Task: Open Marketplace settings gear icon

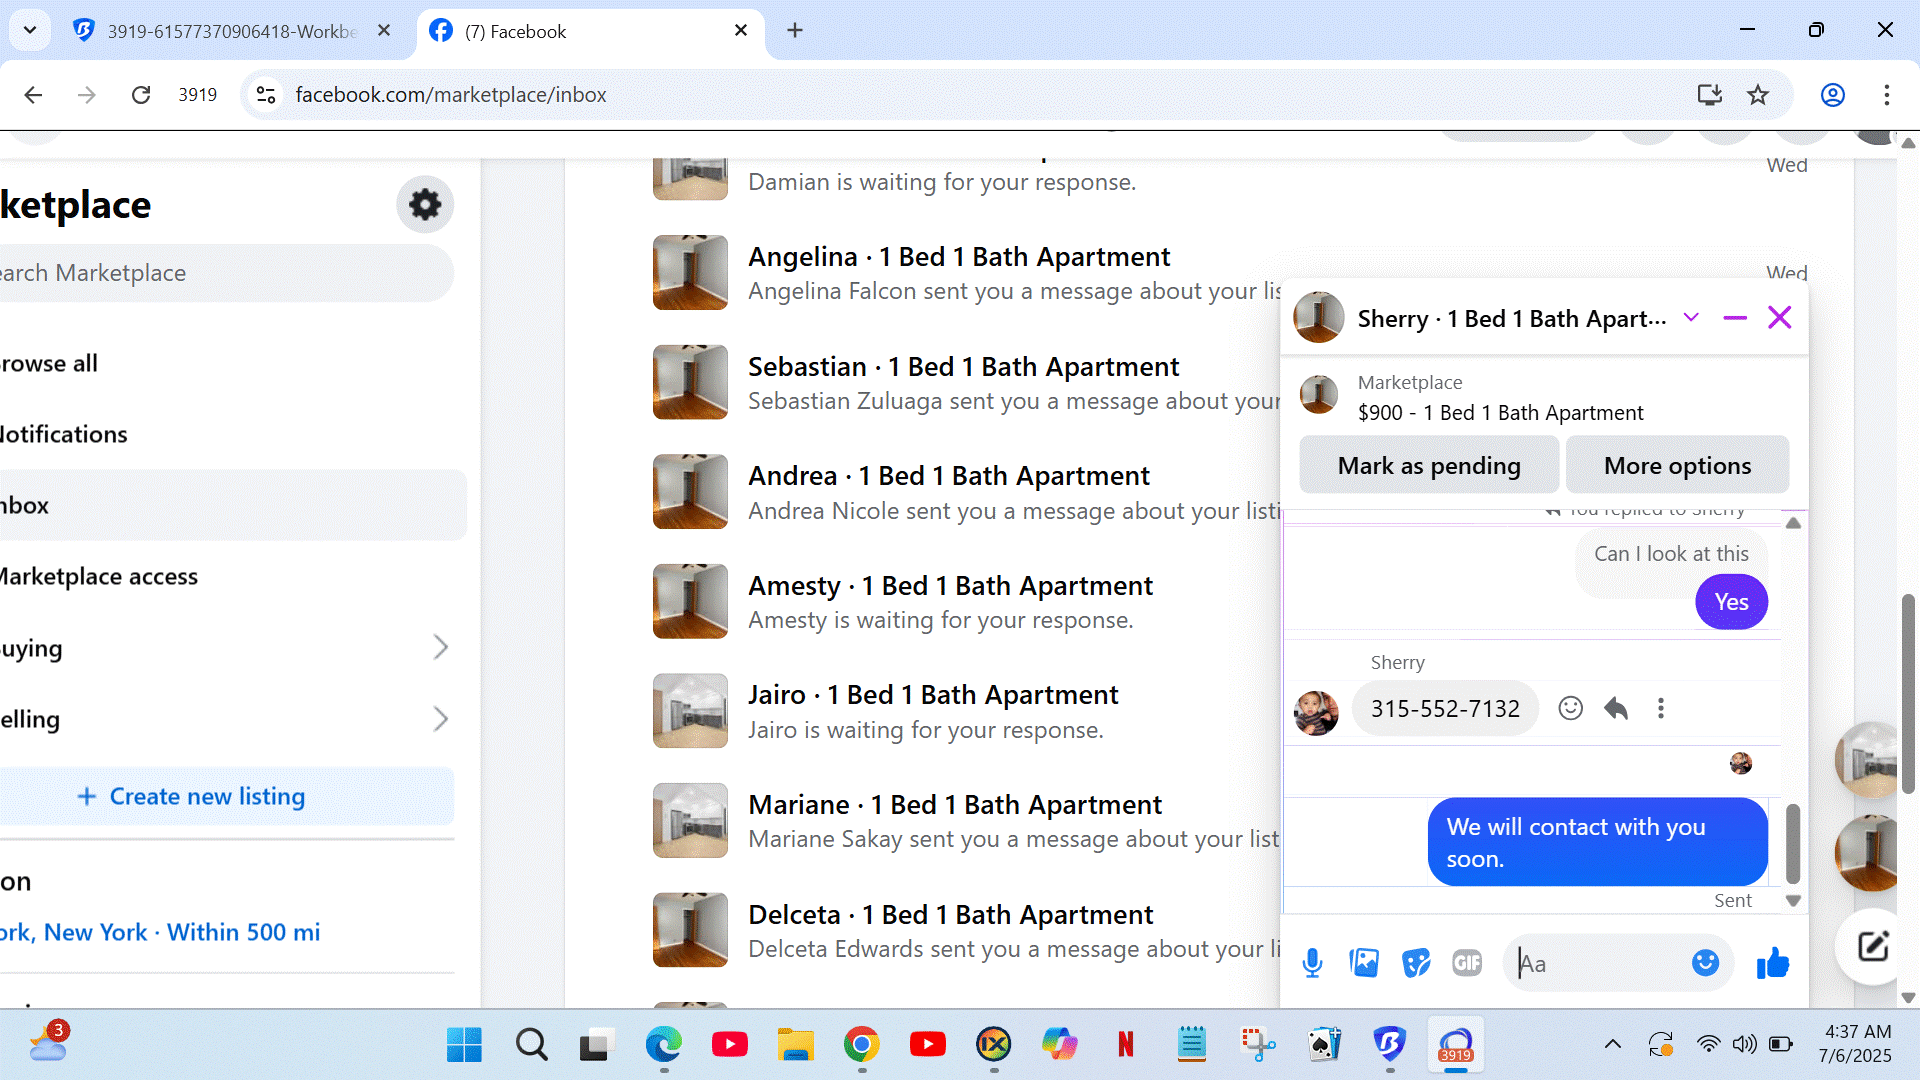Action: [425, 205]
